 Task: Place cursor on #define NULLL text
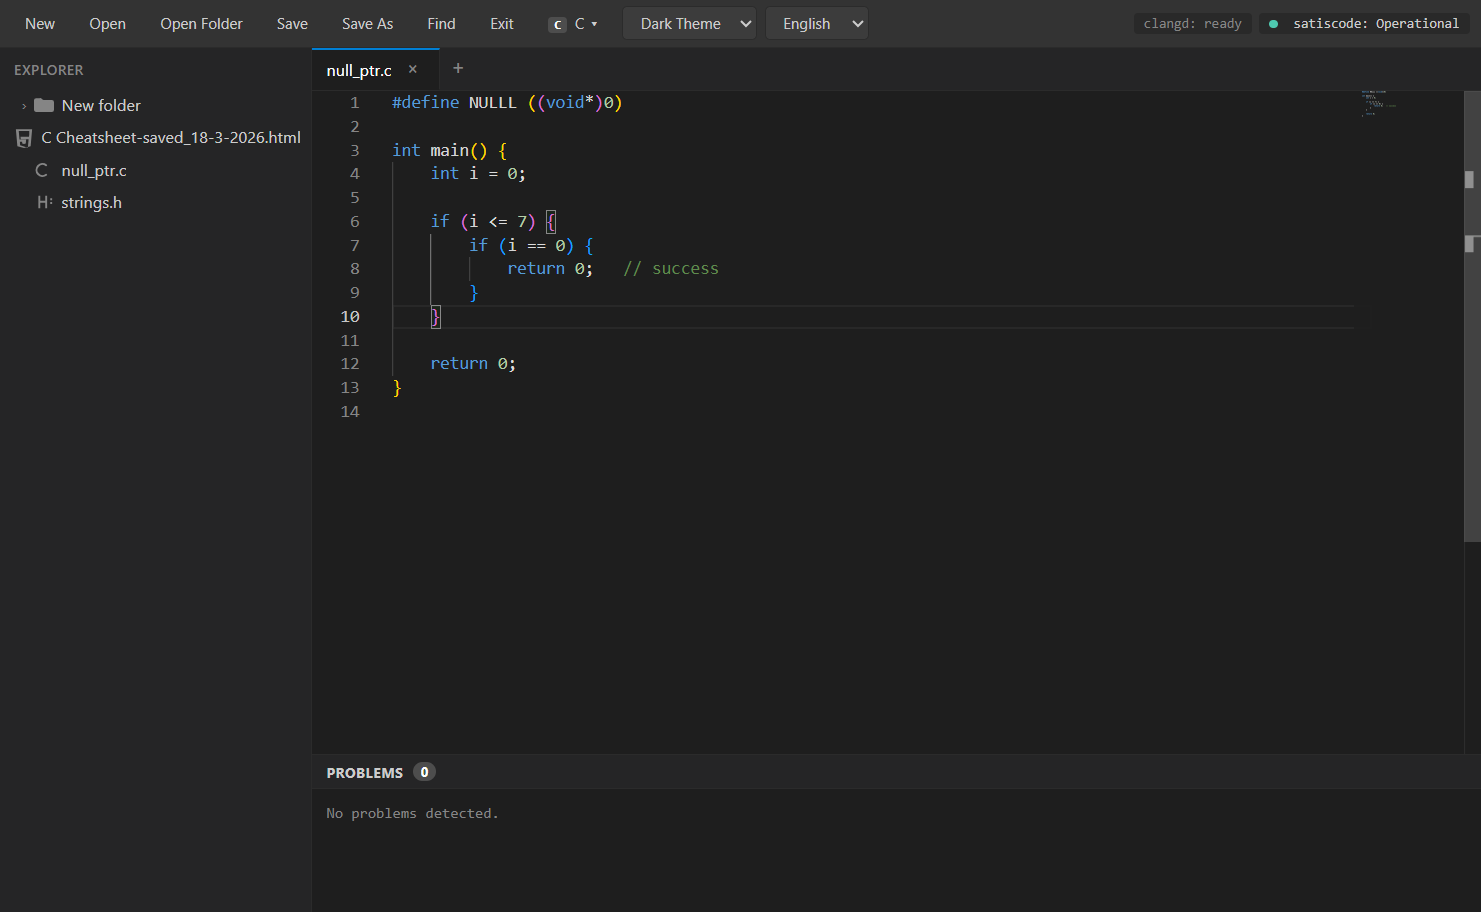pos(454,102)
